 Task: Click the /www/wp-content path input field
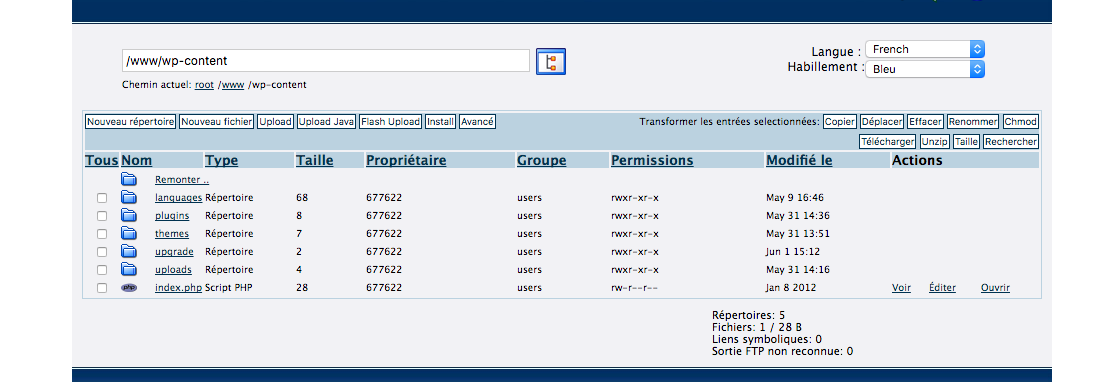tap(325, 61)
